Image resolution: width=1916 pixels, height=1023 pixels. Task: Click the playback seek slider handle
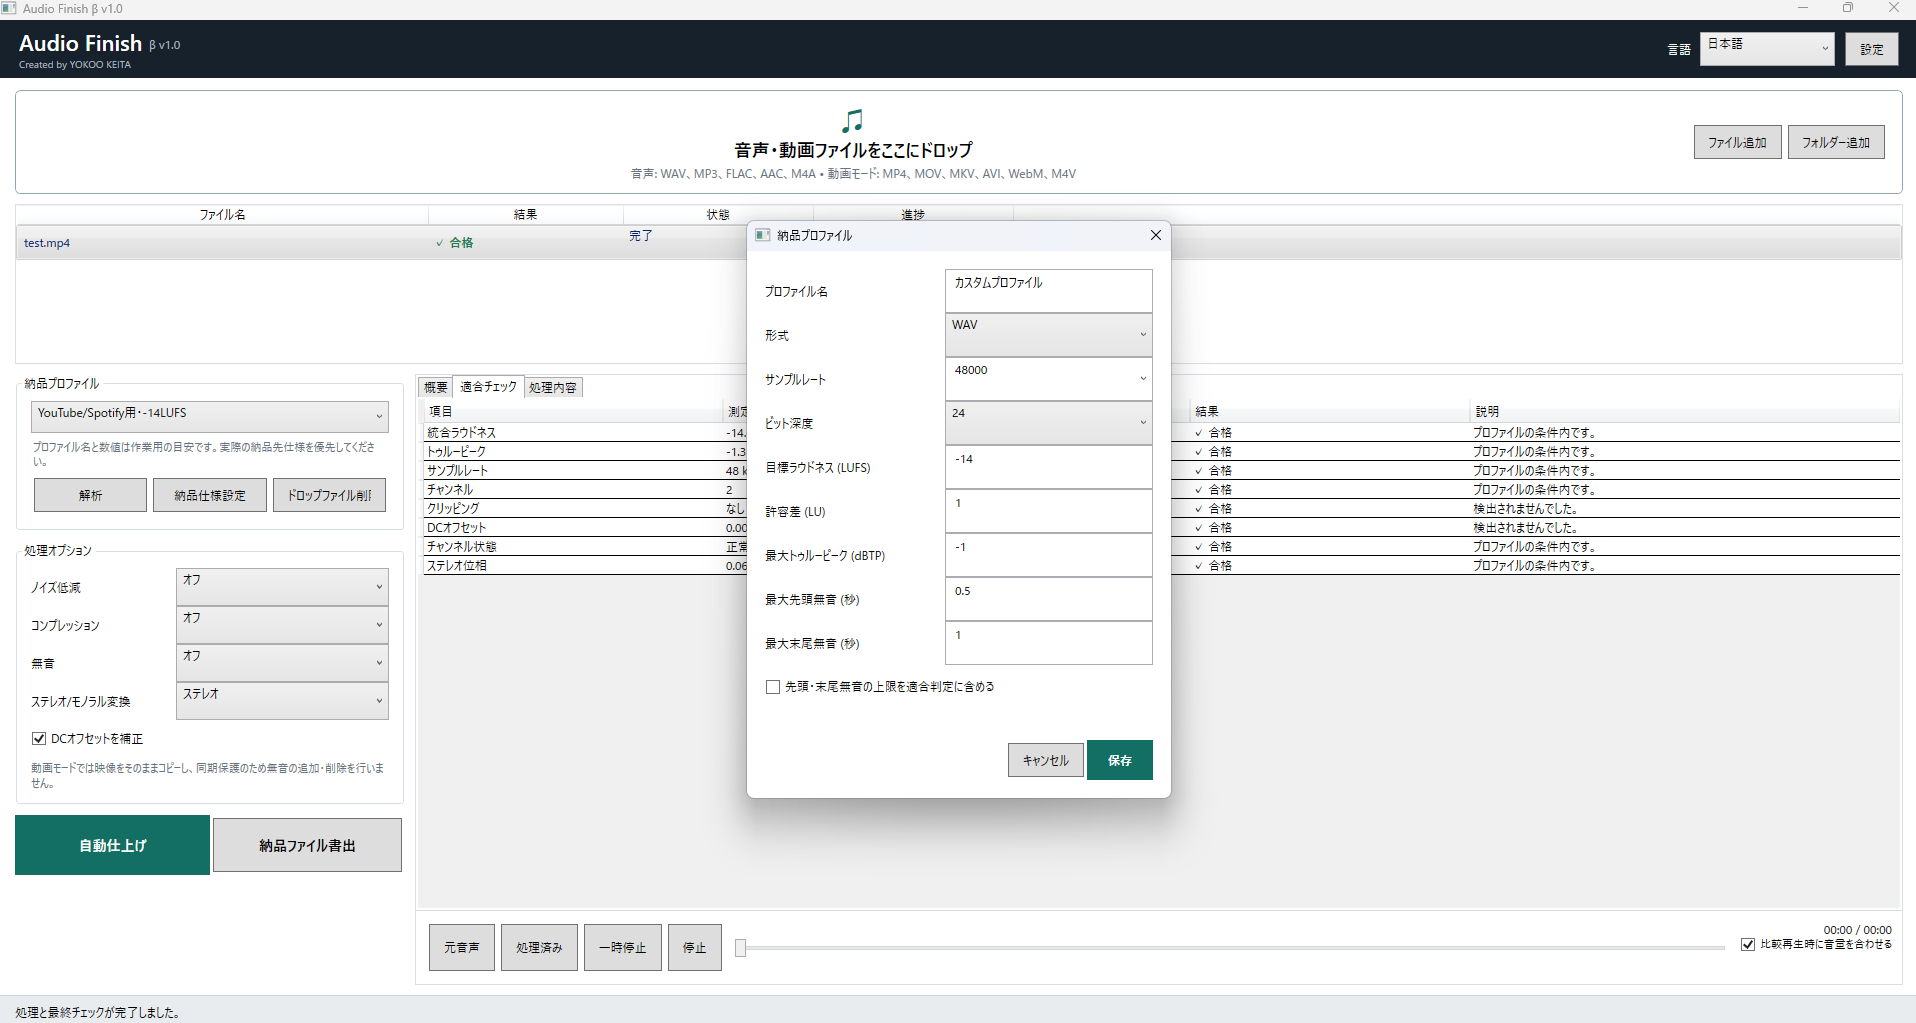(740, 948)
